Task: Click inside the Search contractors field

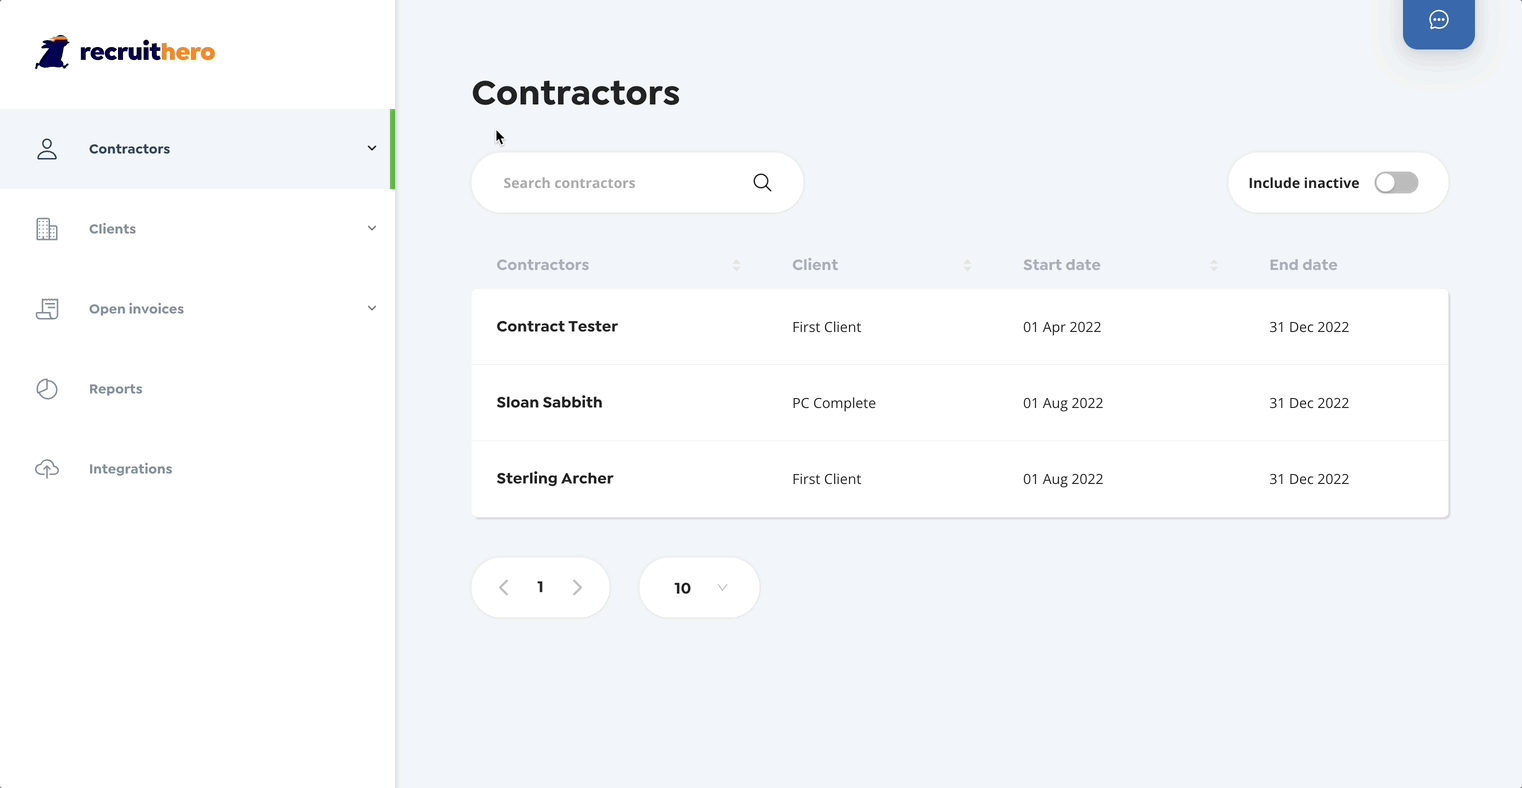Action: coord(610,182)
